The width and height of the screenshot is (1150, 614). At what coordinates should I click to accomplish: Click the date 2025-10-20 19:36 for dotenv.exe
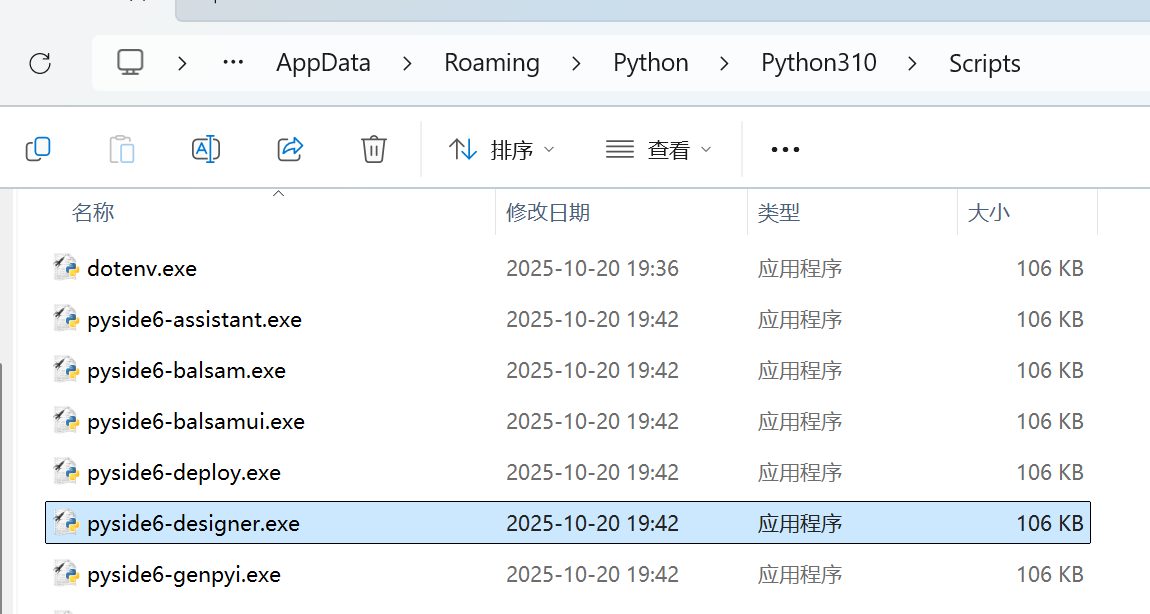click(593, 268)
